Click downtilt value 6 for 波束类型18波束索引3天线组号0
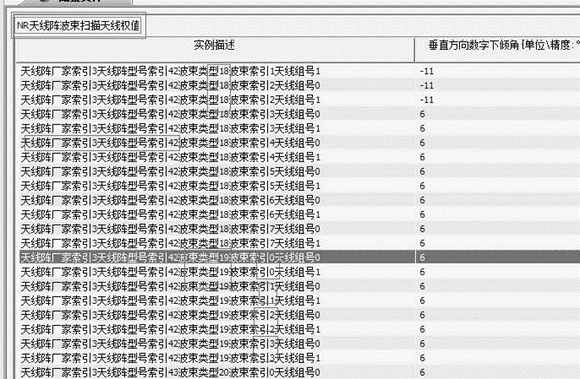 tap(422, 114)
